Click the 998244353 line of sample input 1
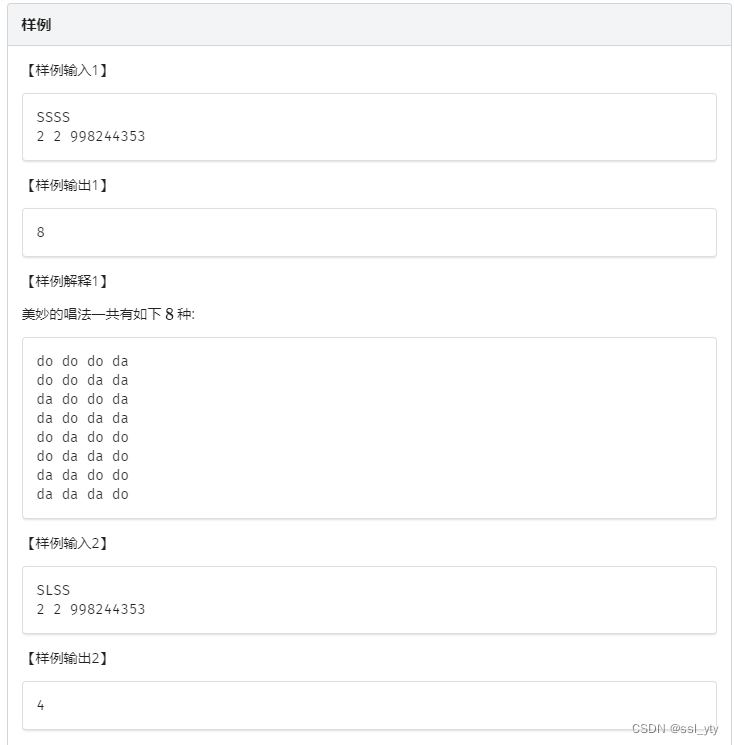The height and width of the screenshot is (745, 734). pos(91,136)
